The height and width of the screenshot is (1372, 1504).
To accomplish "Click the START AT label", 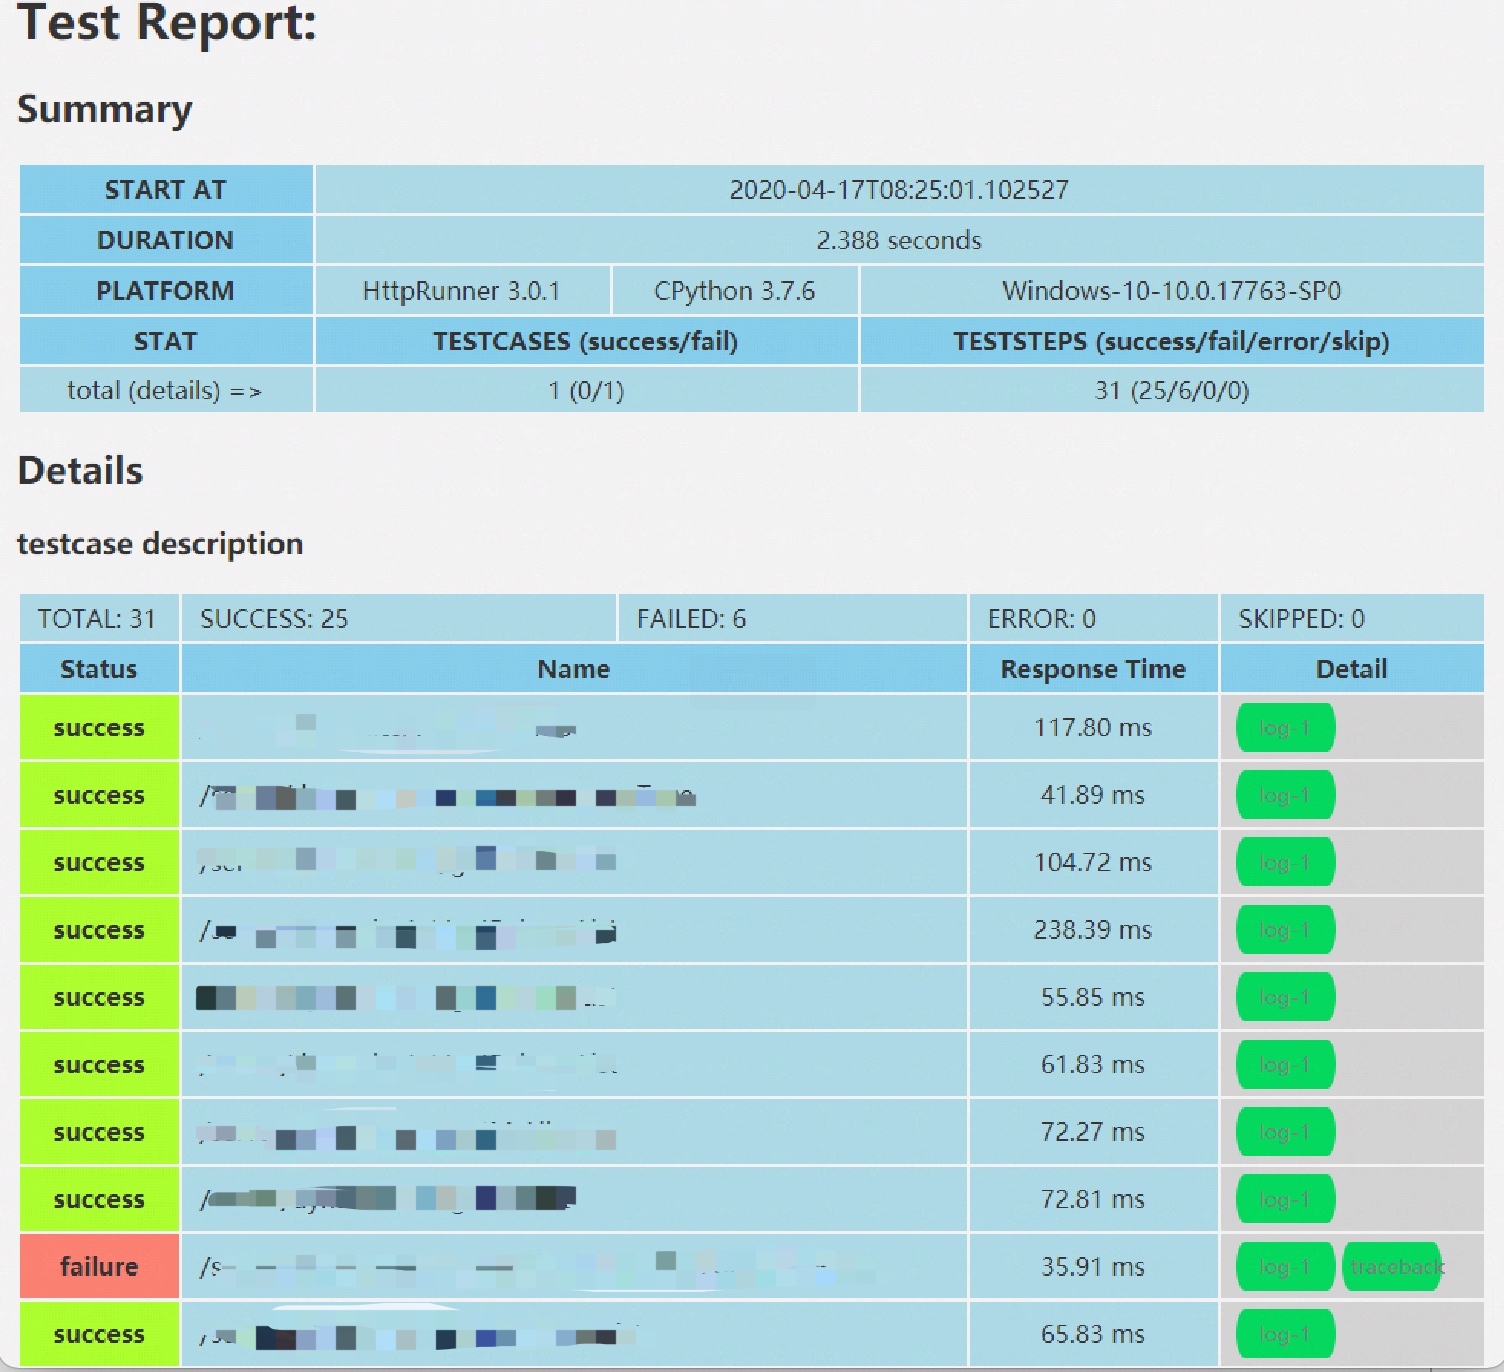I will click(x=166, y=190).
